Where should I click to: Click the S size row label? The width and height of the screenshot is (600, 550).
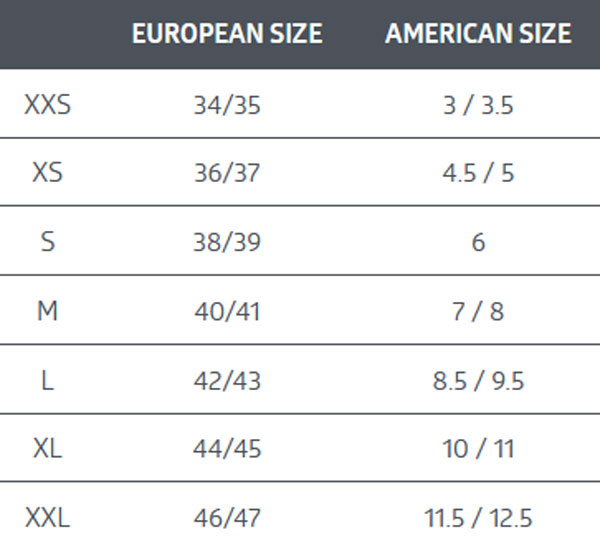click(x=48, y=242)
